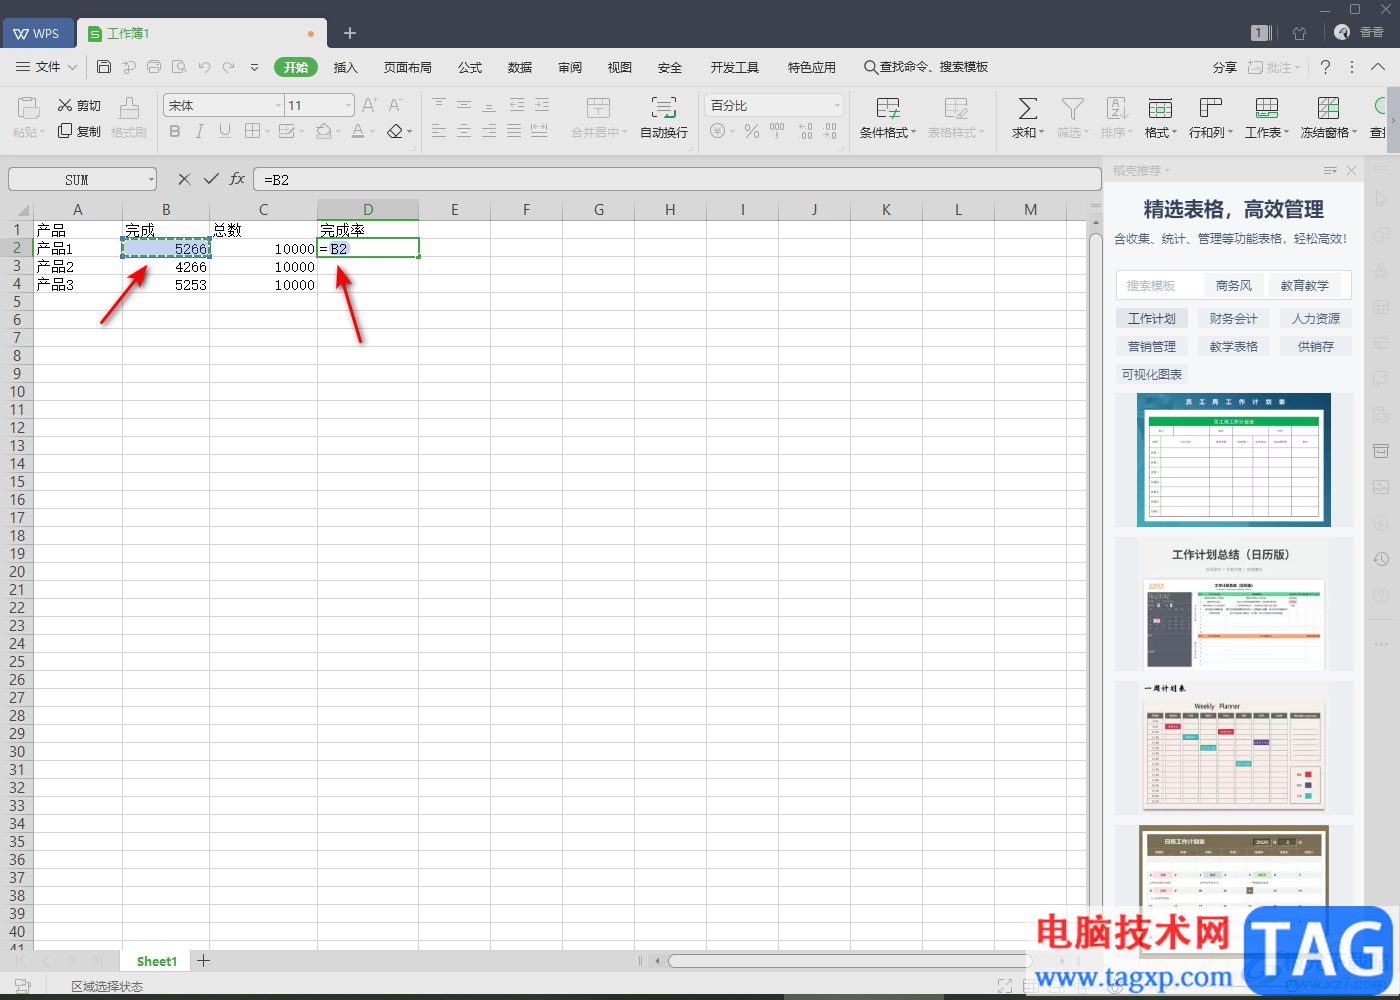The height and width of the screenshot is (1000, 1400).
Task: Click the Print icon in quick access toolbar
Action: pos(154,67)
